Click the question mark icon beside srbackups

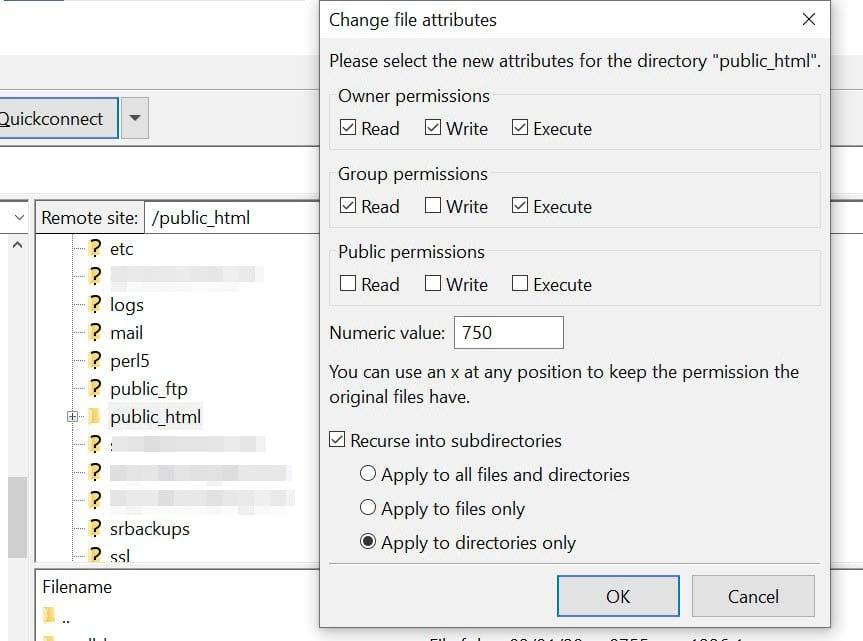pyautogui.click(x=95, y=529)
